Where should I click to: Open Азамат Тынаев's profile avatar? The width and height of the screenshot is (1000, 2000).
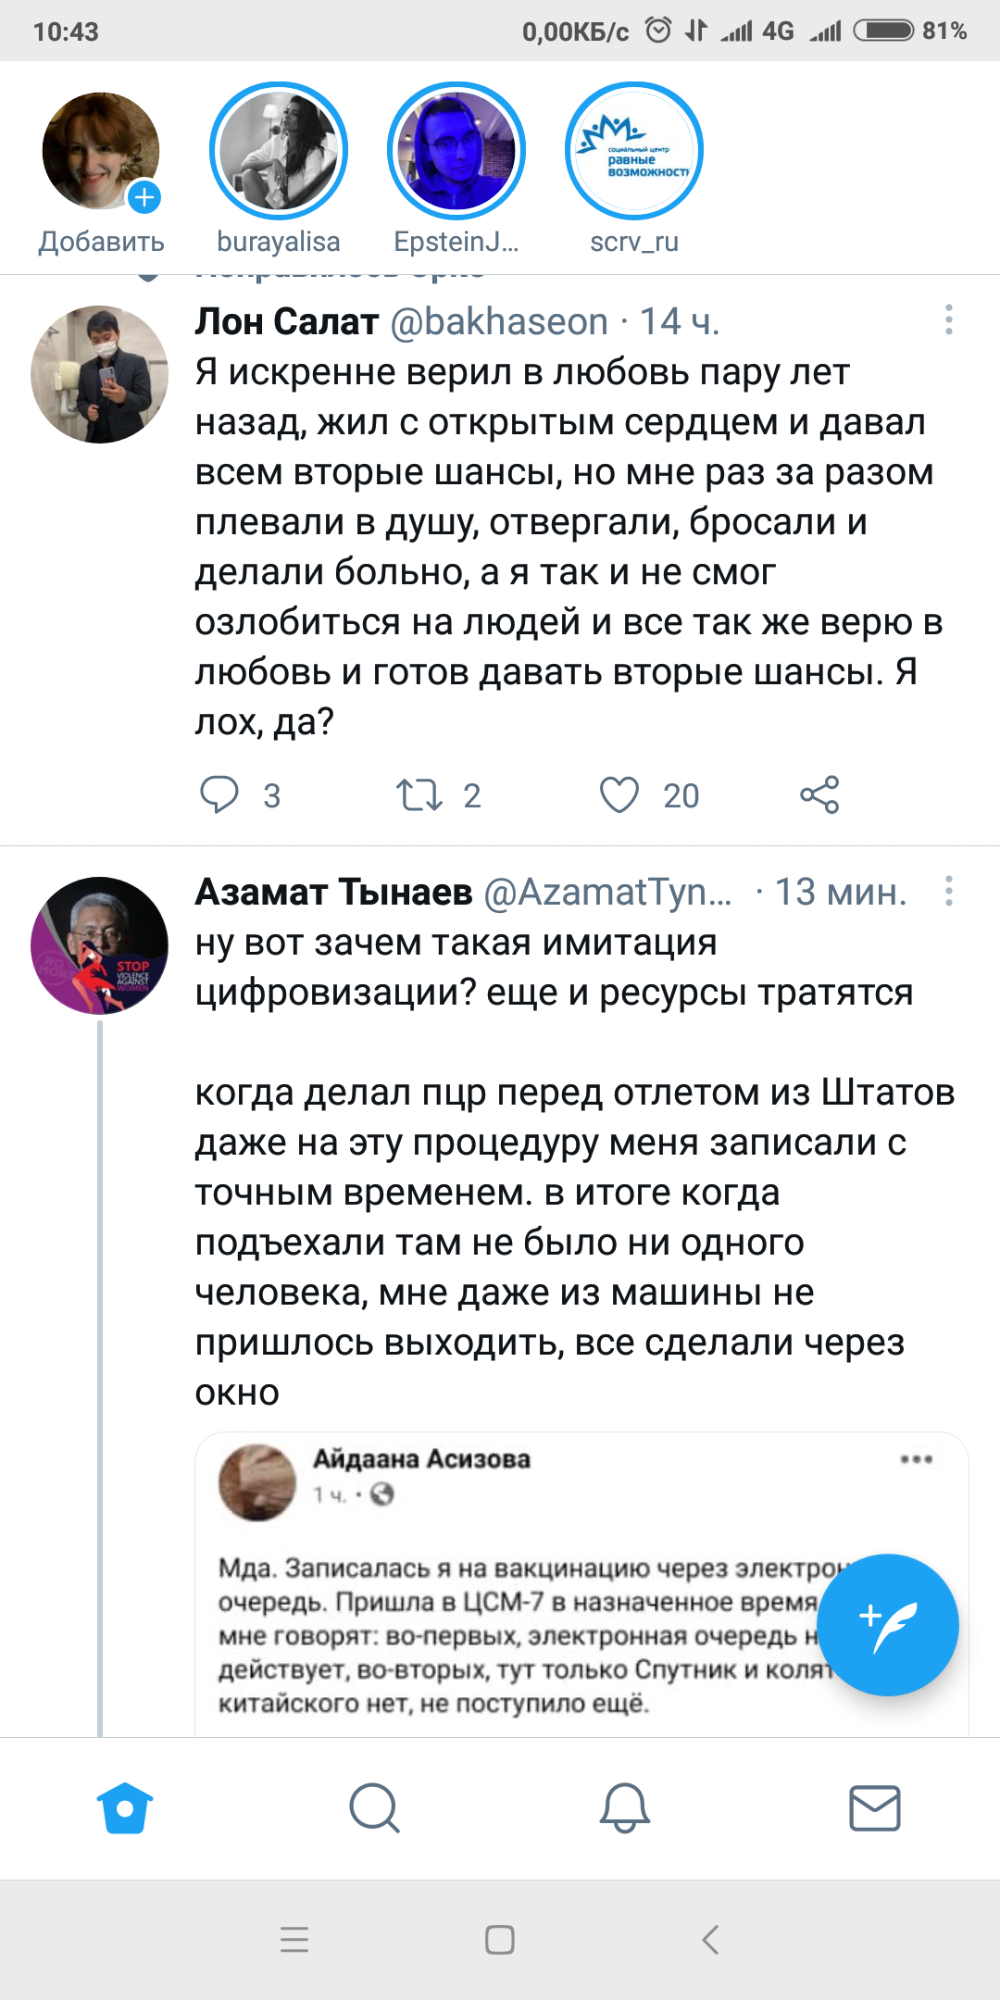[100, 946]
